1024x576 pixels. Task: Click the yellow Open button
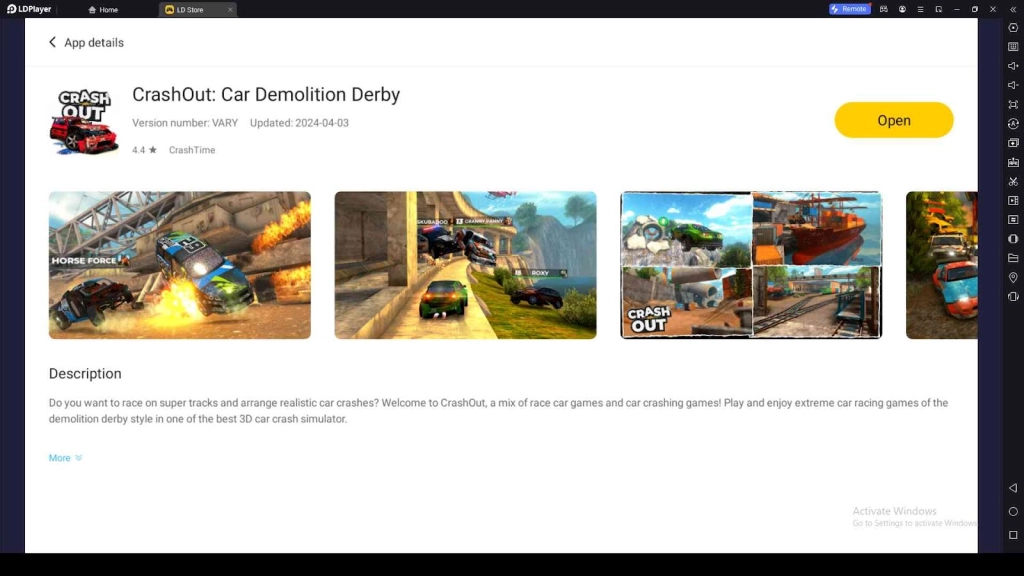pos(893,120)
